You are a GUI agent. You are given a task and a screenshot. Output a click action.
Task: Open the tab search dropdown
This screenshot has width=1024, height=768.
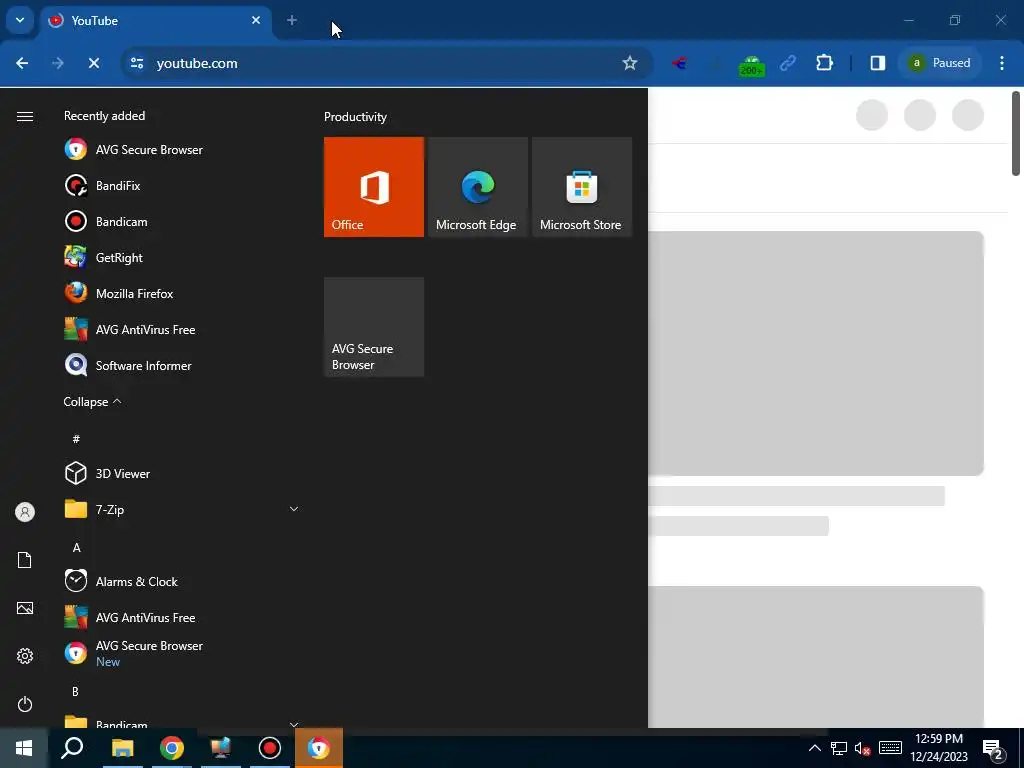coord(20,20)
